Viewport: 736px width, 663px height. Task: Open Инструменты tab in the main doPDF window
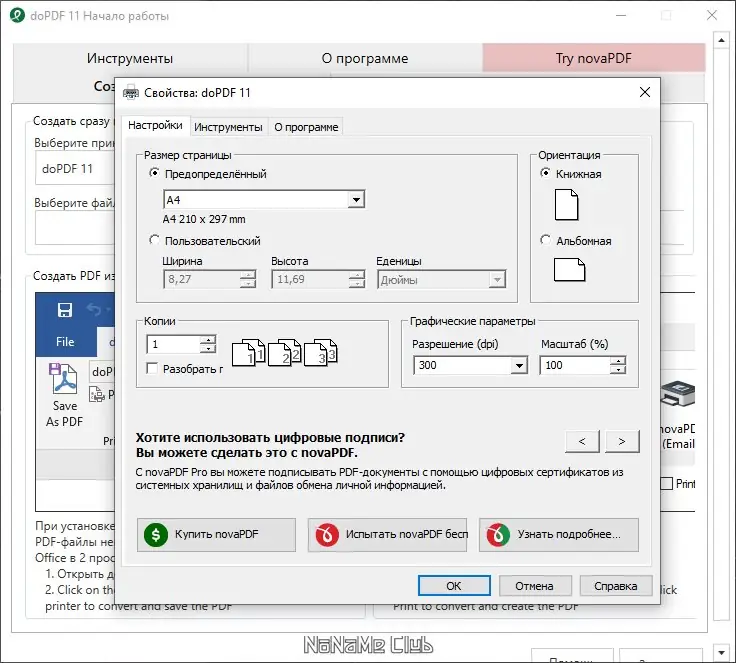[130, 58]
